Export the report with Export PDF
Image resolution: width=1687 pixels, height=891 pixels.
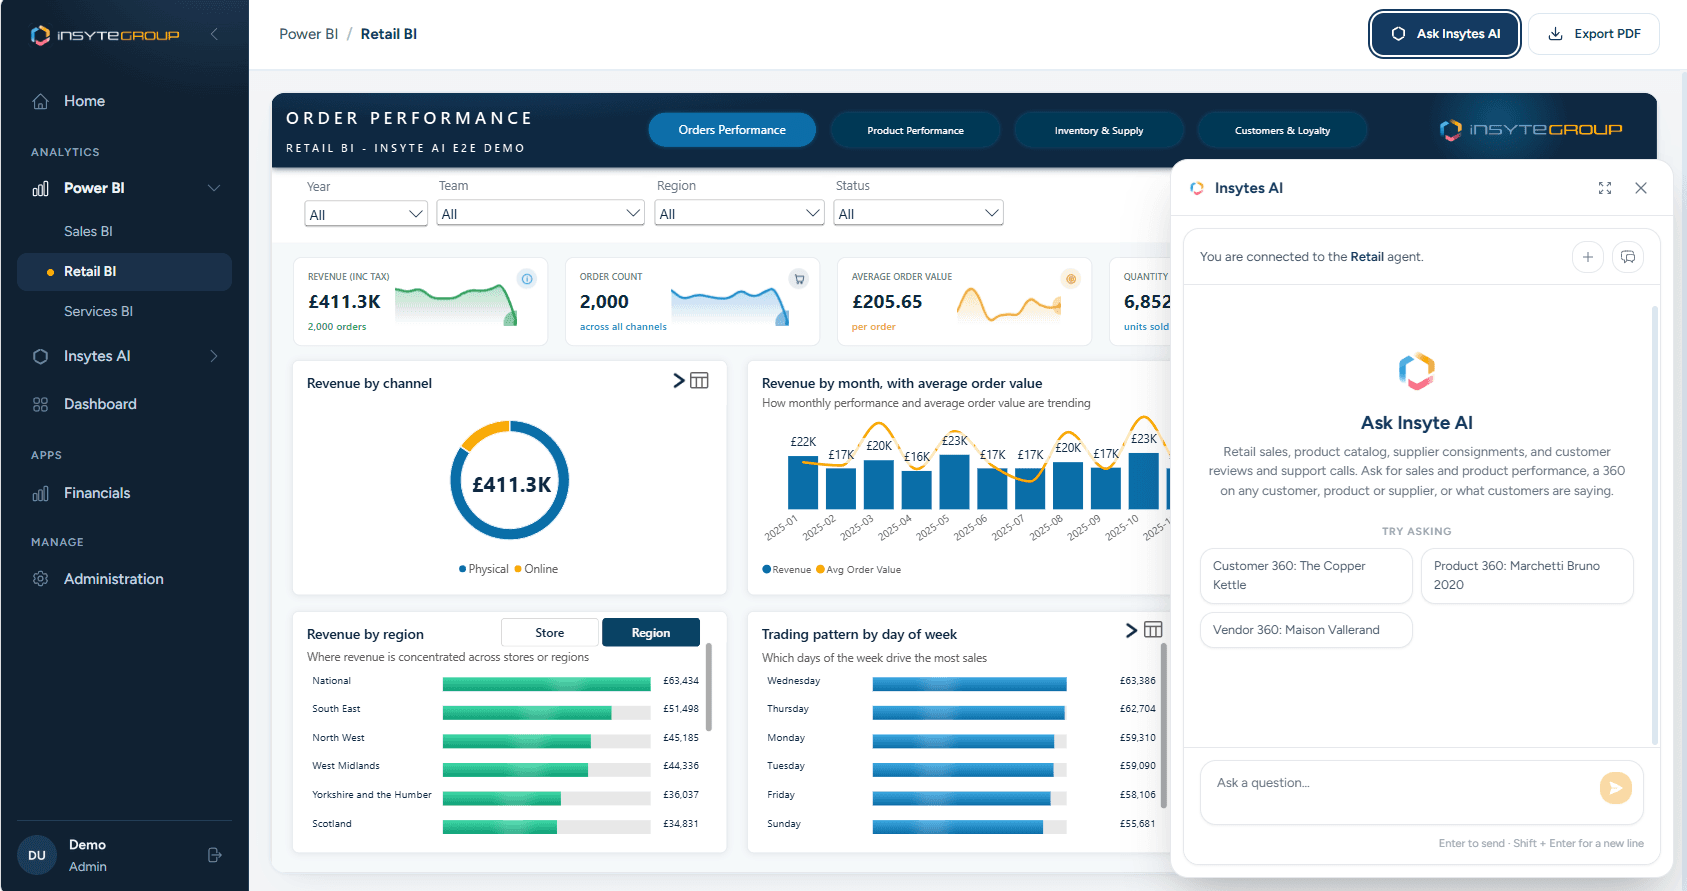(x=1594, y=34)
